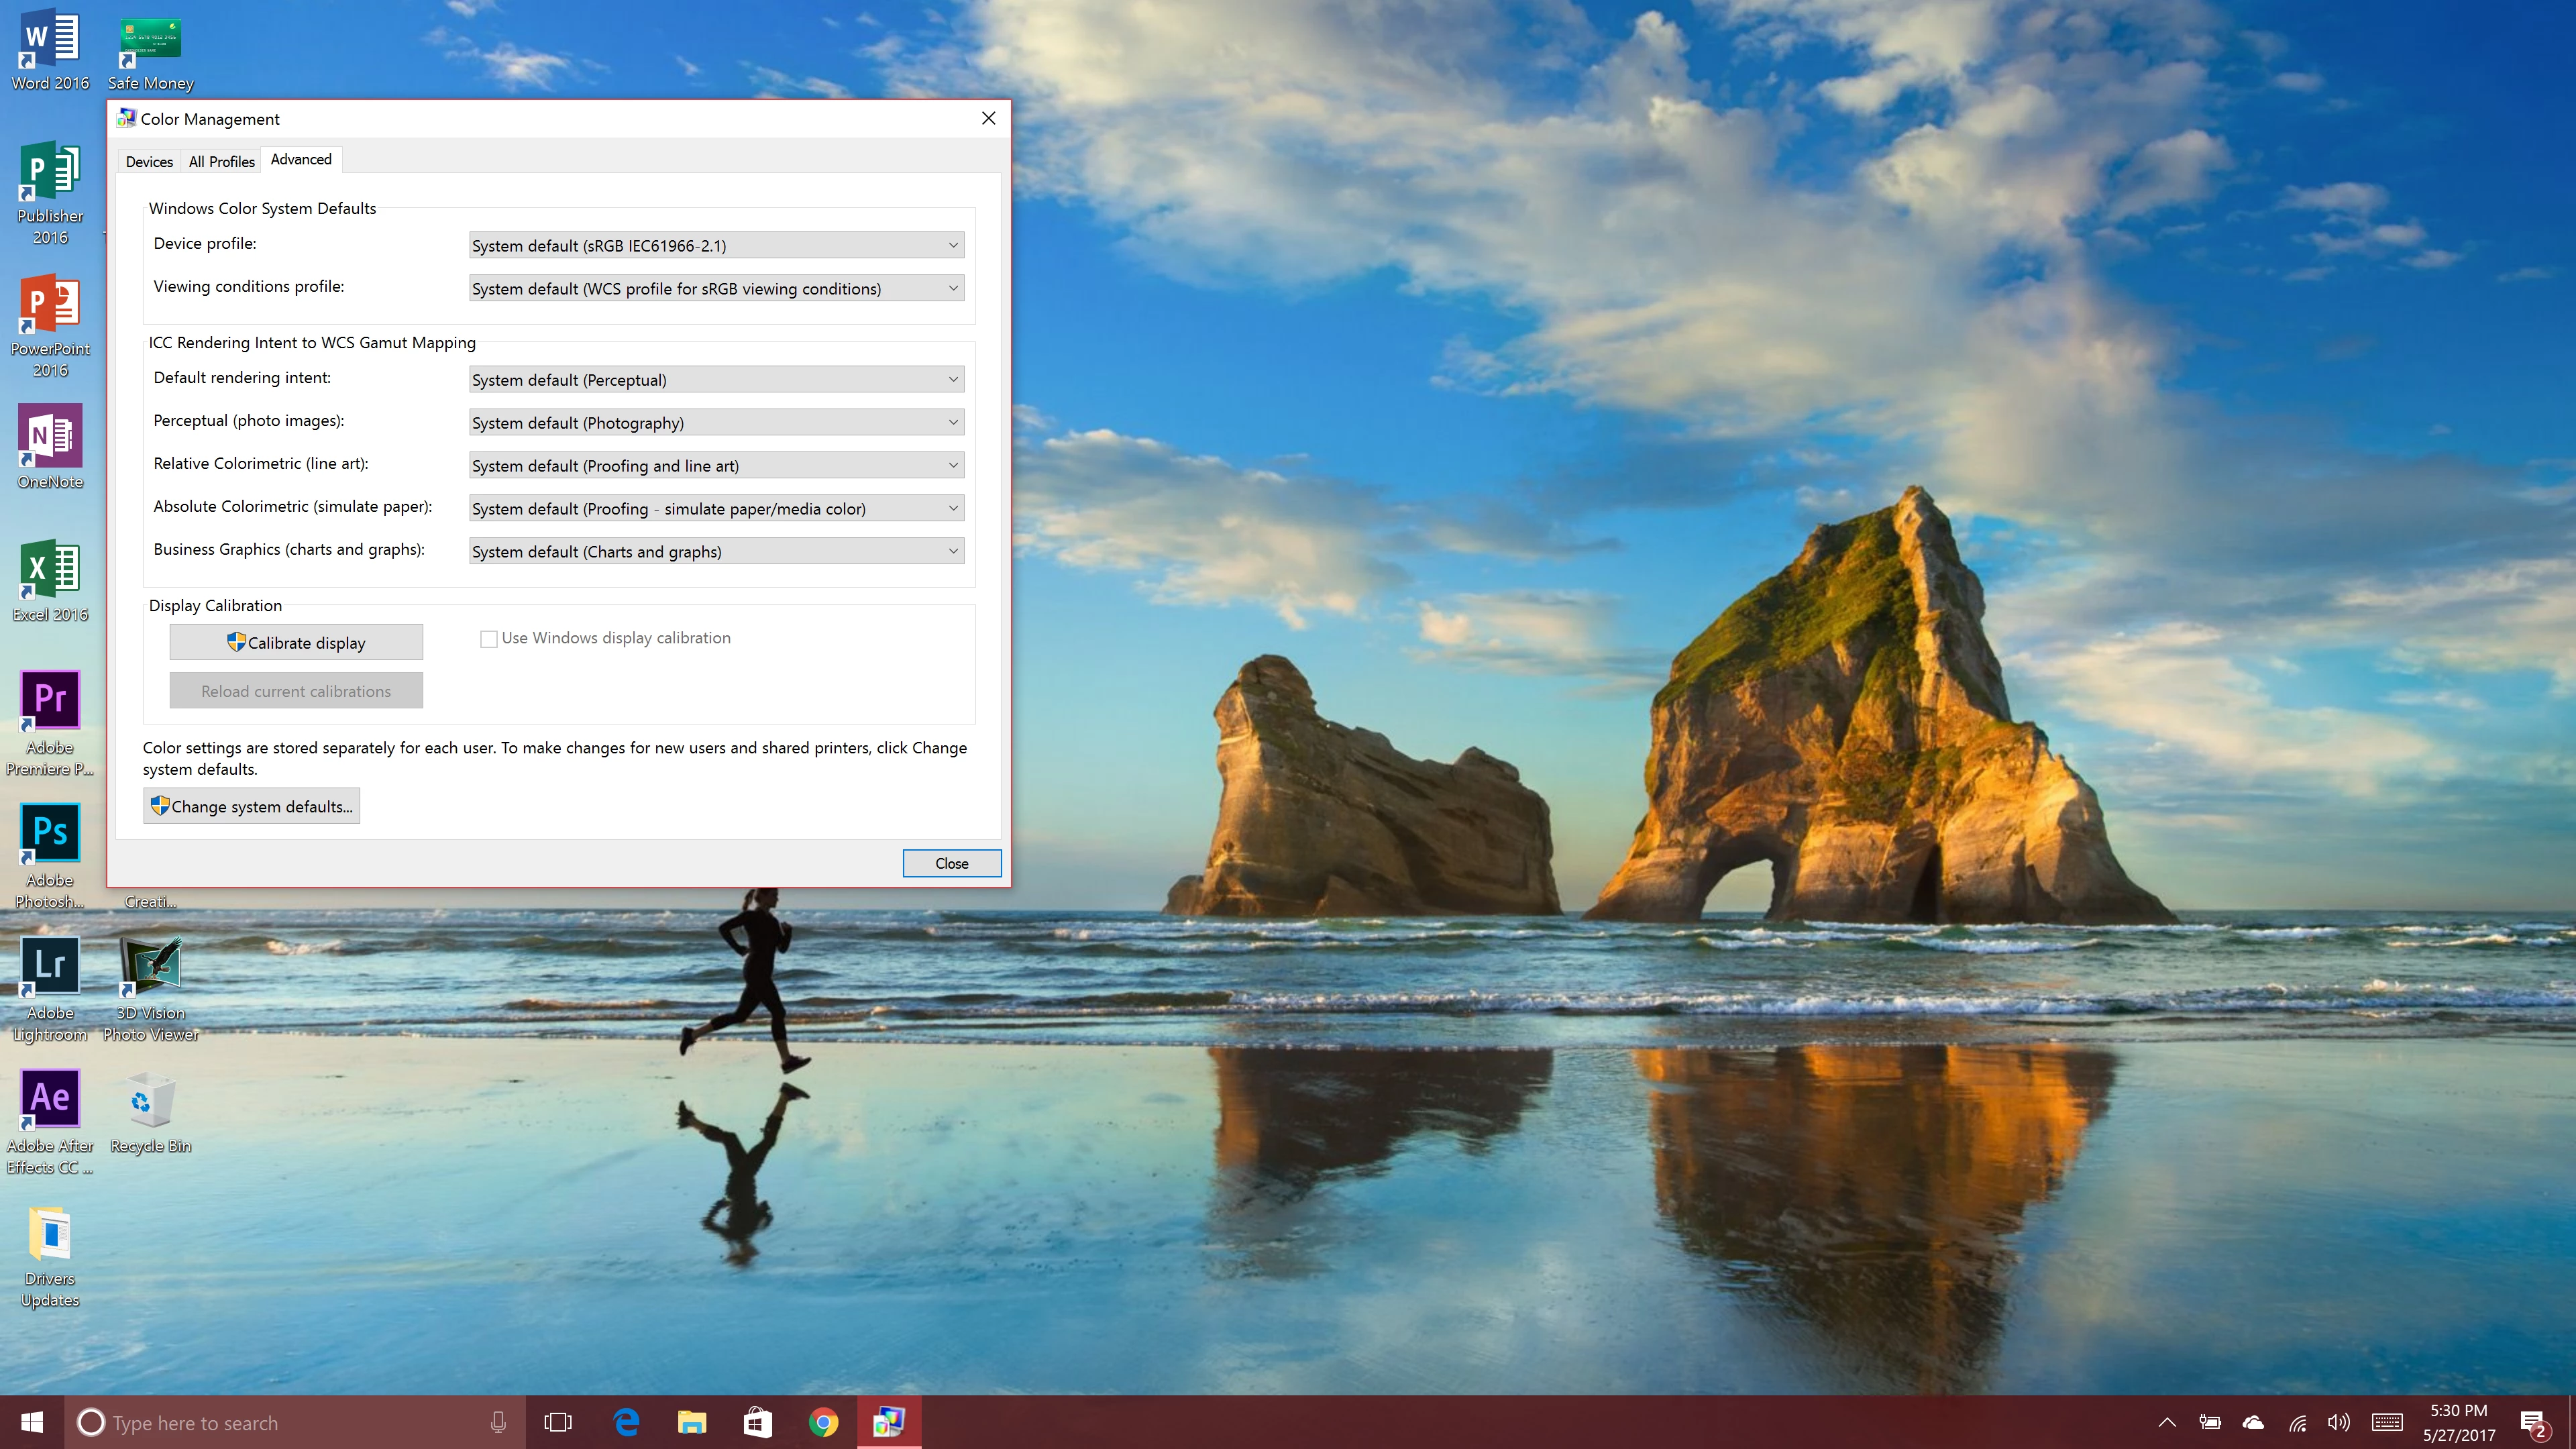Open Viewing conditions profile dropdown

click(x=716, y=288)
